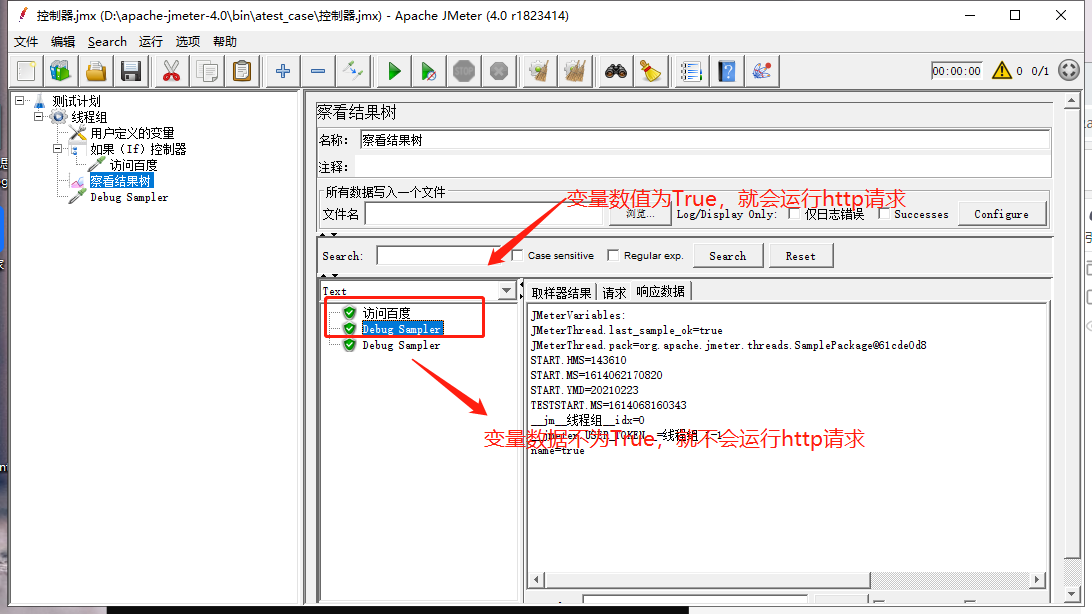Select the last Debug Sampler result
The width and height of the screenshot is (1092, 614).
401,345
